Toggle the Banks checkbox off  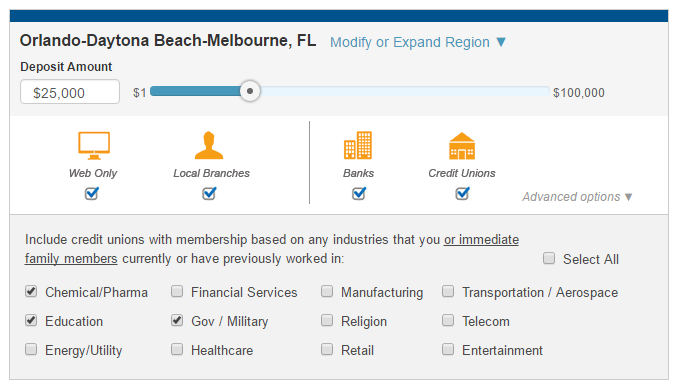pos(359,193)
